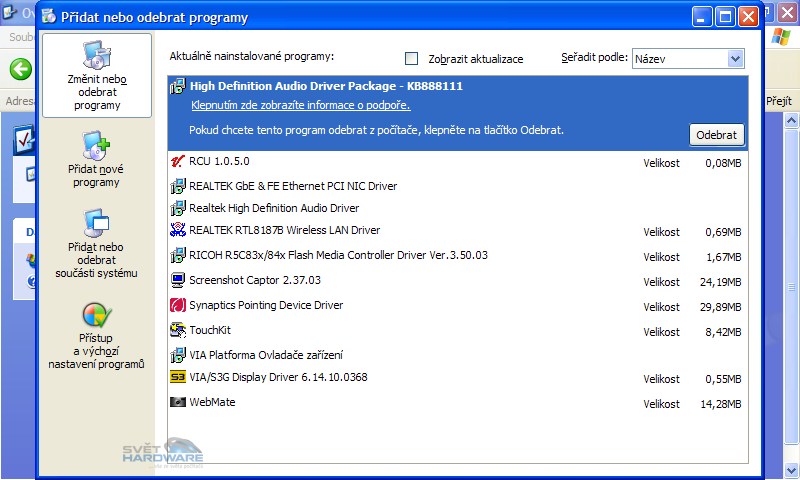This screenshot has height=480, width=800.
Task: Open the support information link
Action: pyautogui.click(x=300, y=105)
